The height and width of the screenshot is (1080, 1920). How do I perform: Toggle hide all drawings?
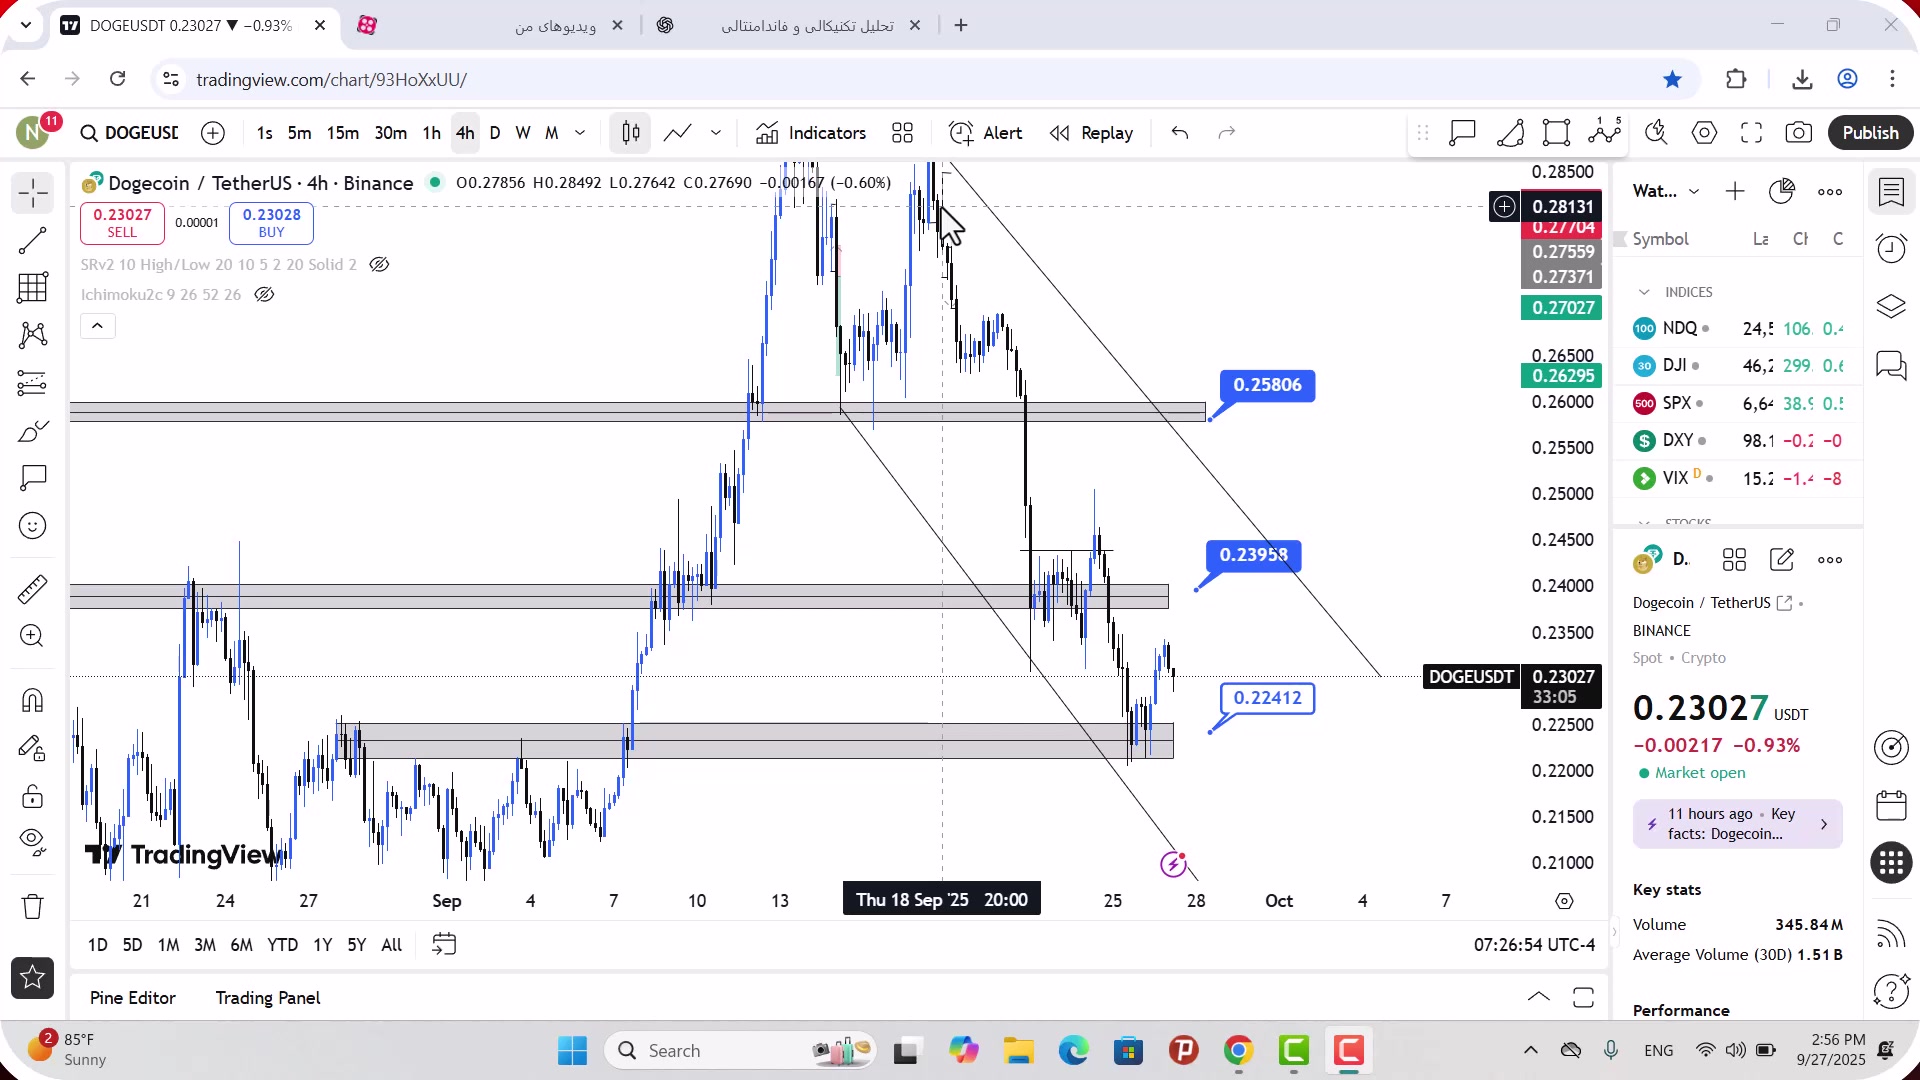[x=33, y=843]
